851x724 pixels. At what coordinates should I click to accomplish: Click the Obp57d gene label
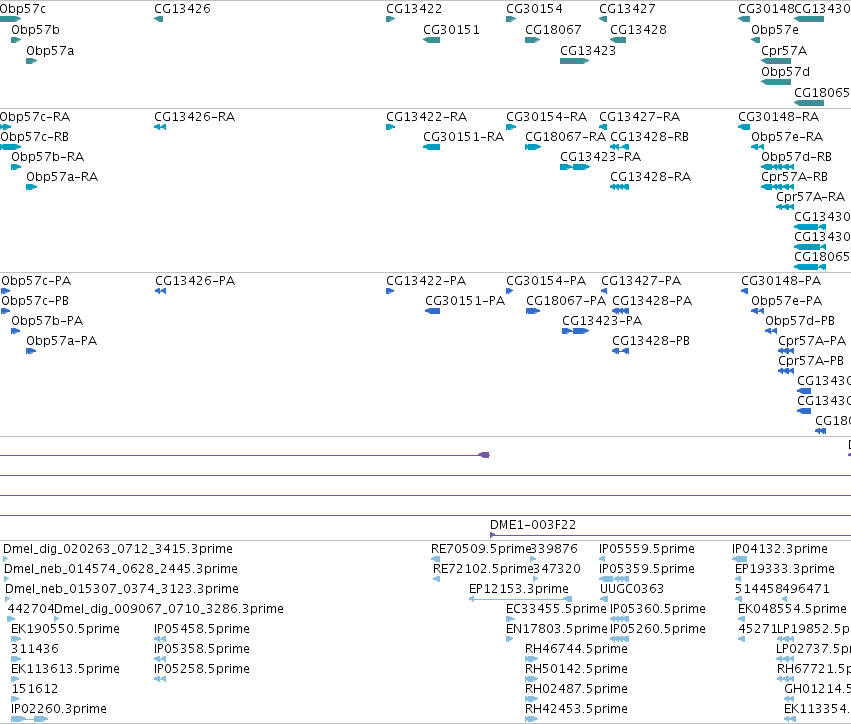pyautogui.click(x=785, y=72)
